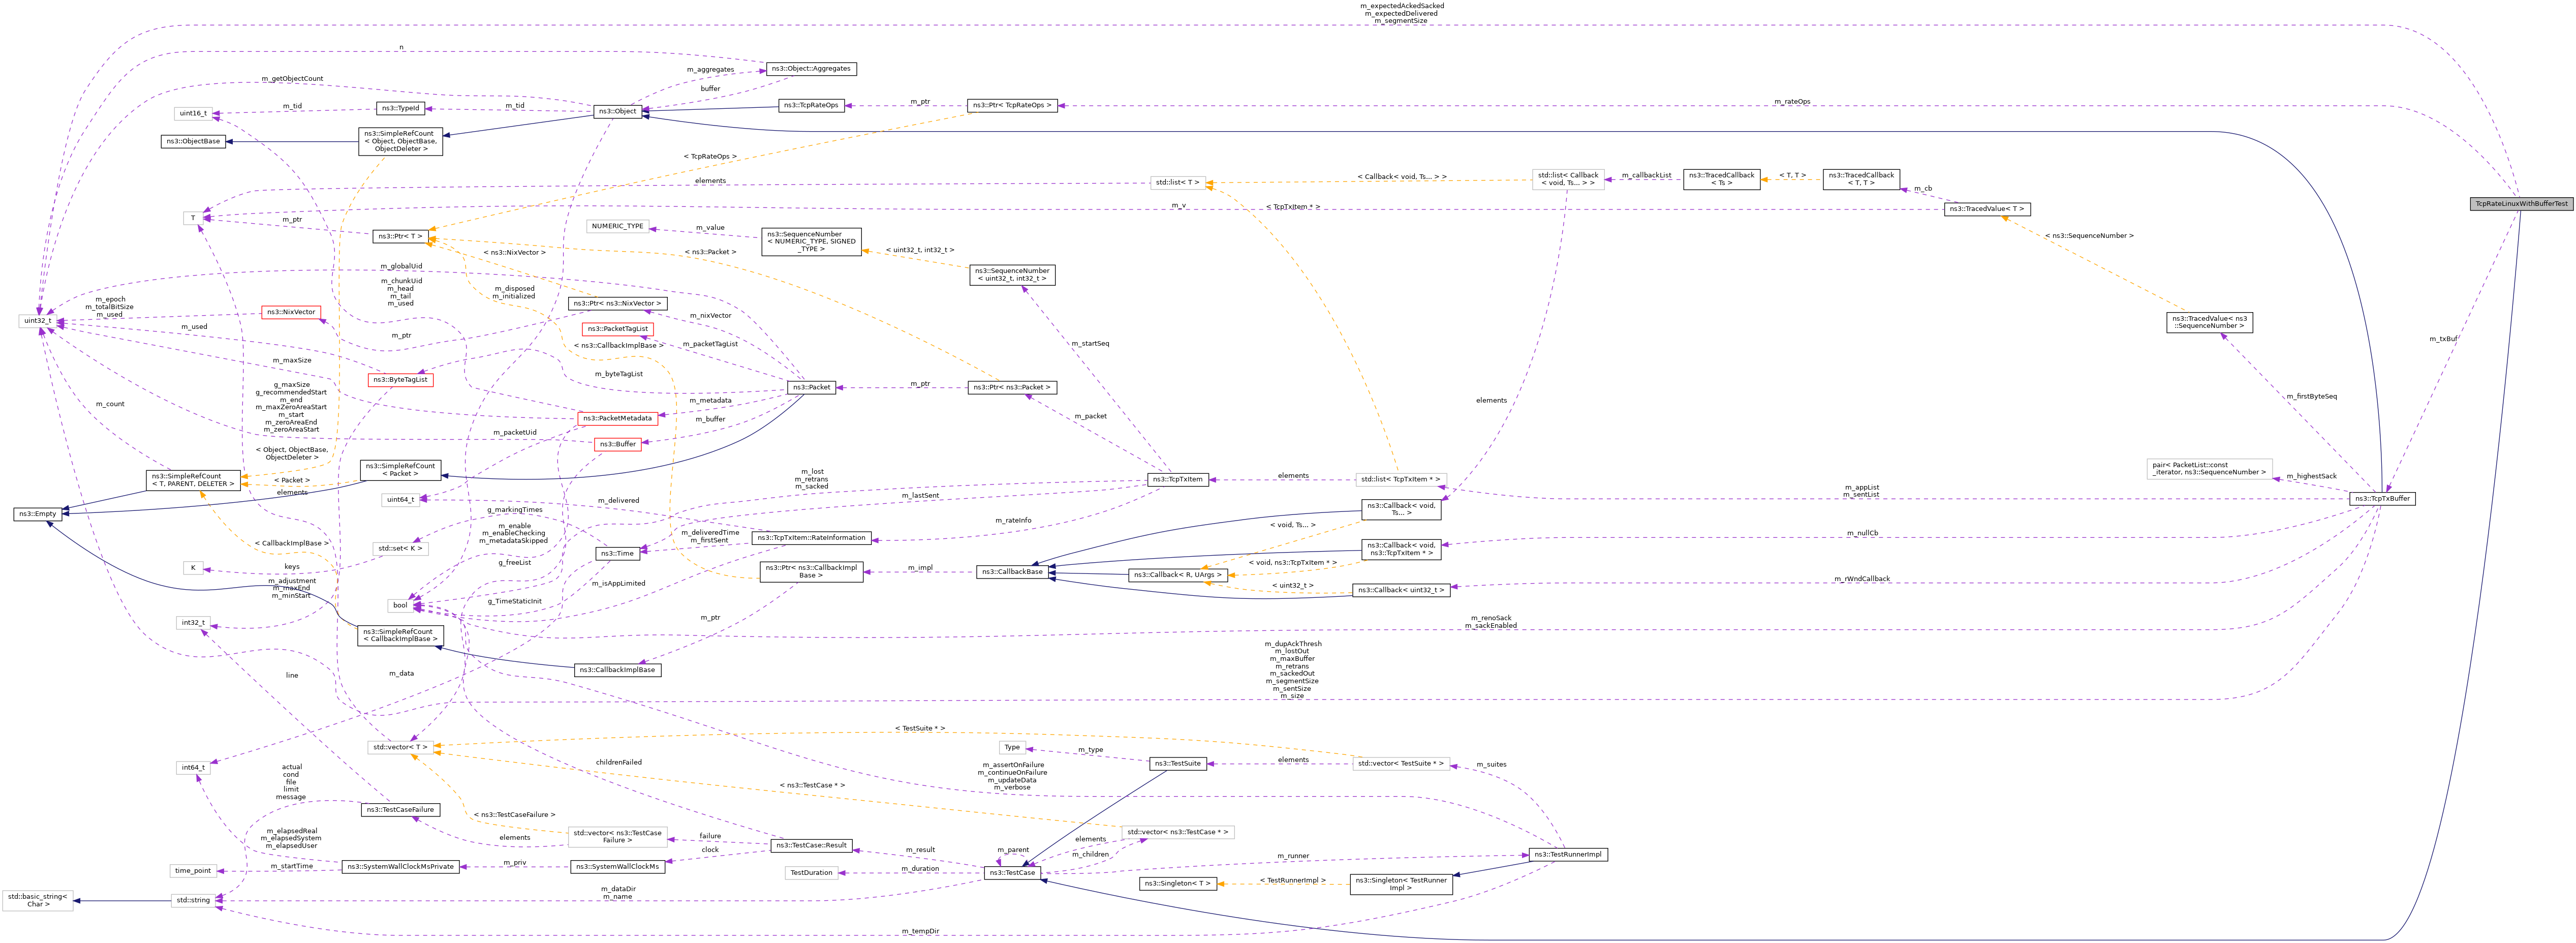Open ns3::SimpleRefCount< CallbackImplBase > node
2576x943 pixels.
tap(400, 635)
